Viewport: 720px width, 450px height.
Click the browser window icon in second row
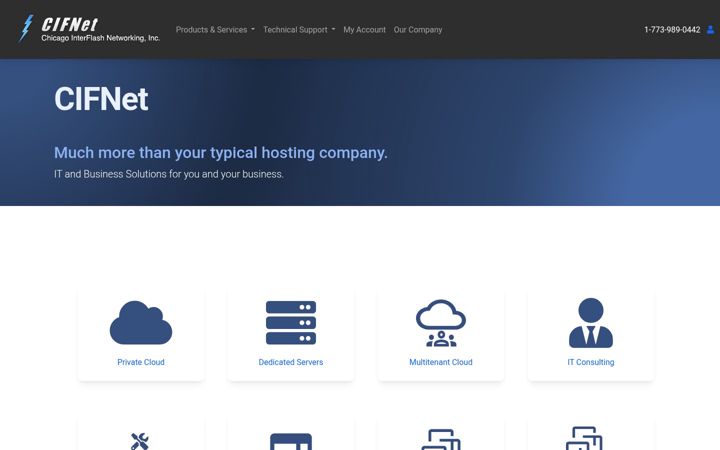291,441
